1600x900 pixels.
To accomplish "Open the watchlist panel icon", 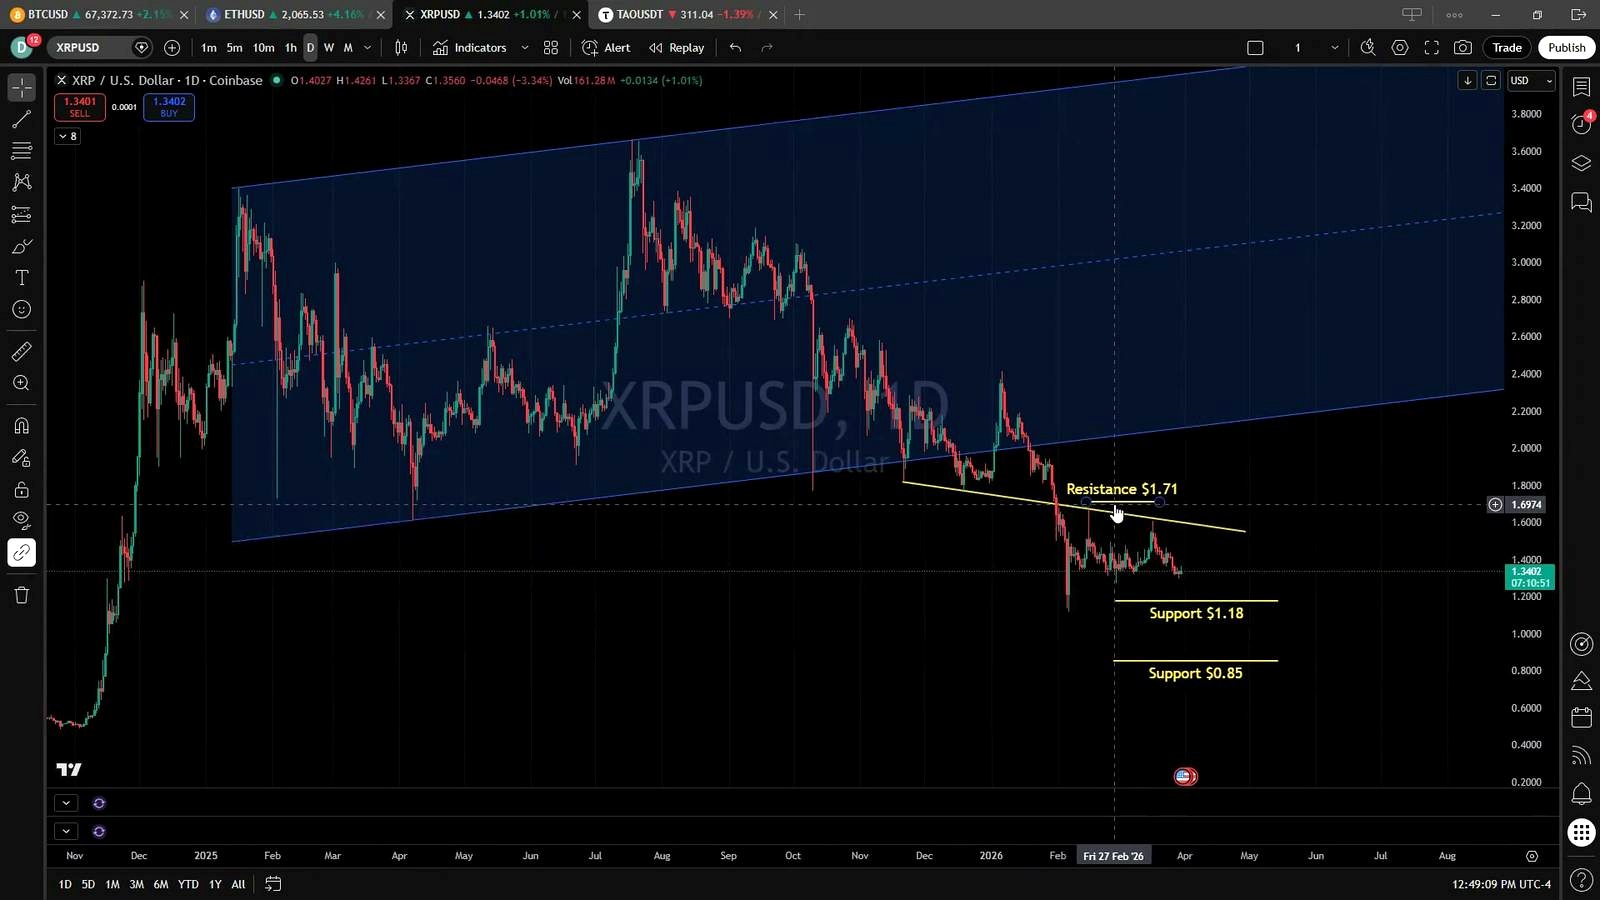I will pos(1581,87).
